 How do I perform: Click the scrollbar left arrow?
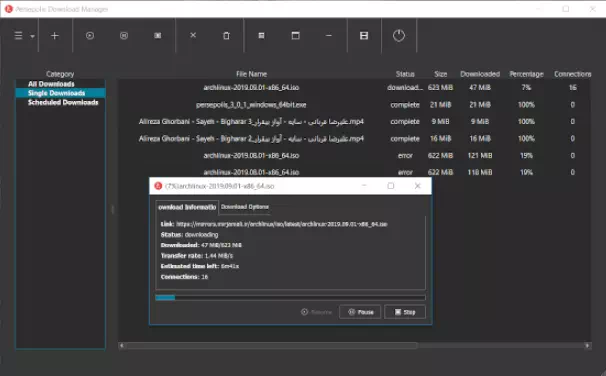pyautogui.click(x=122, y=345)
